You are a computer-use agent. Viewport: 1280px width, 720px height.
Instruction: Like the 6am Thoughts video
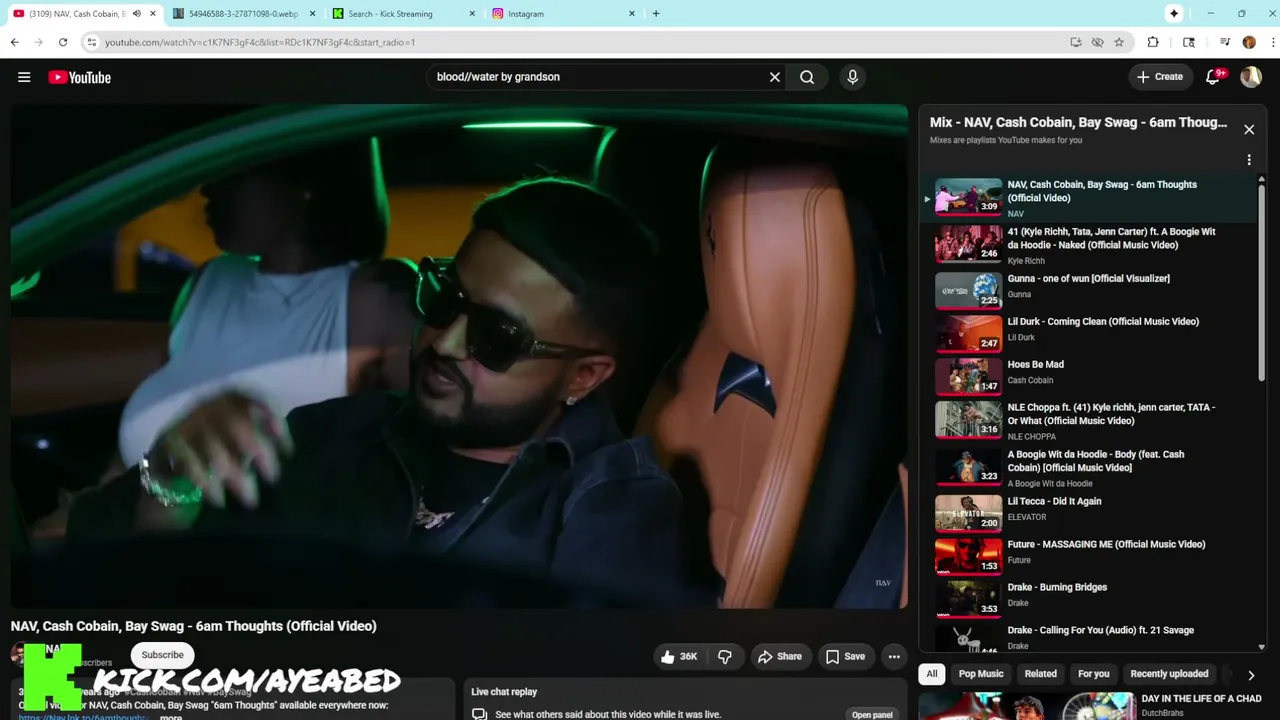(x=678, y=657)
